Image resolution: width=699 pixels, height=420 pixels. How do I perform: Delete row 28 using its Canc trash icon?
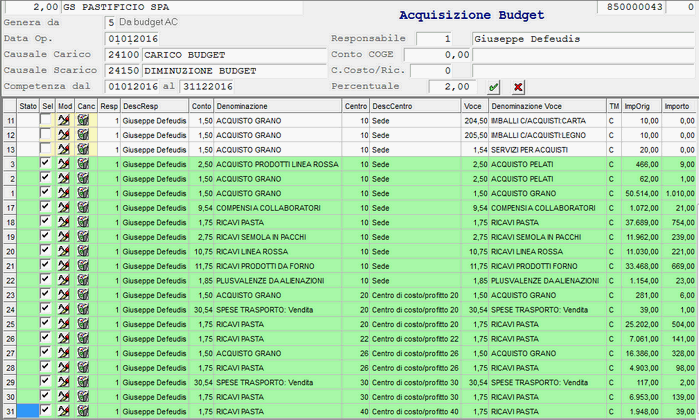[83, 367]
